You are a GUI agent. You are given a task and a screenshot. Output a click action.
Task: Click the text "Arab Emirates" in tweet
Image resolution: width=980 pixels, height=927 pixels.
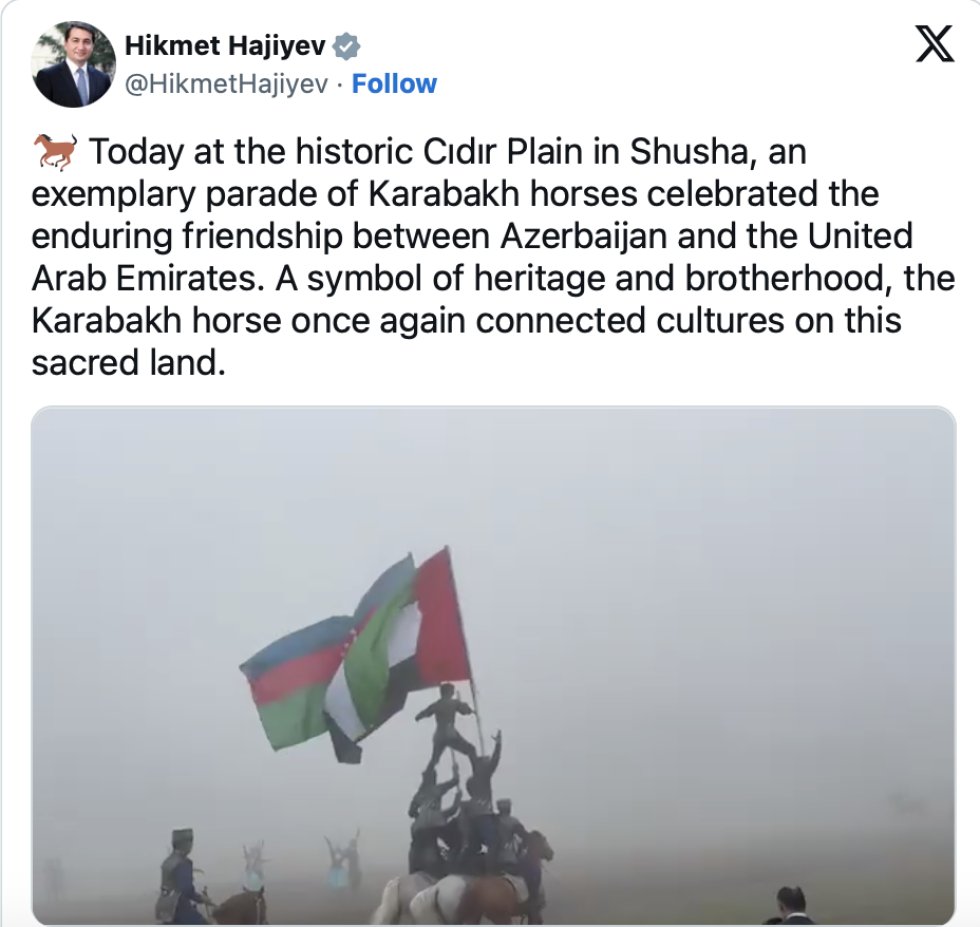click(x=143, y=278)
